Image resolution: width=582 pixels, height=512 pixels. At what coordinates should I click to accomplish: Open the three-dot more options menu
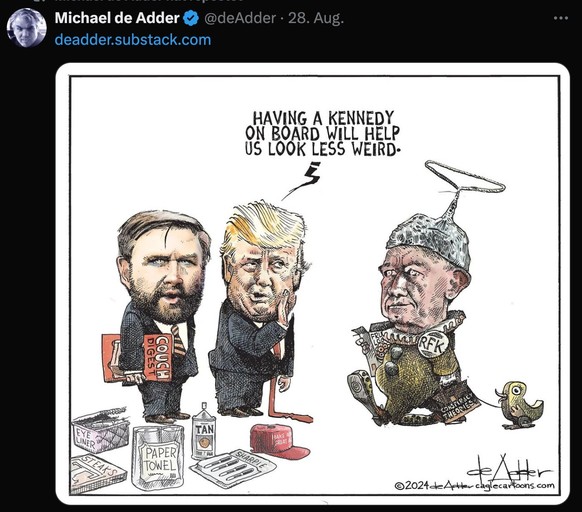(x=560, y=18)
